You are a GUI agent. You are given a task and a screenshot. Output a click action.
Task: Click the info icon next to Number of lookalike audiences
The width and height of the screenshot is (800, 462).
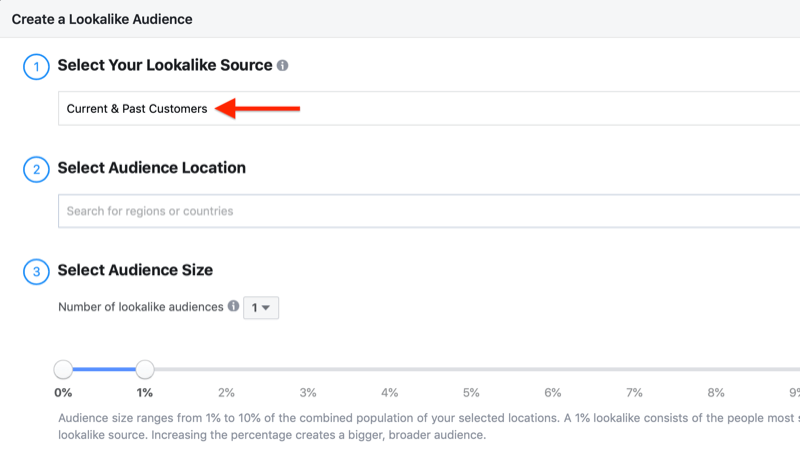(x=233, y=307)
